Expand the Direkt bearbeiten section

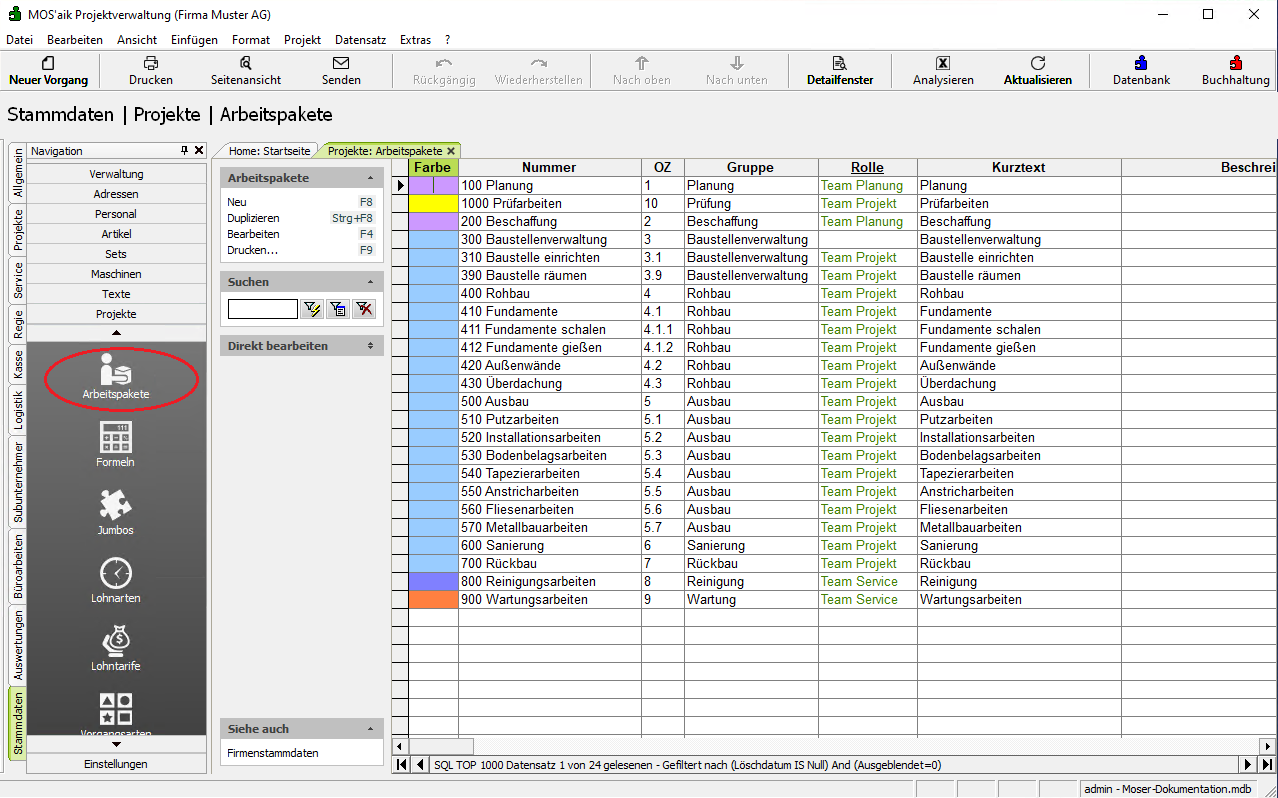click(371, 346)
